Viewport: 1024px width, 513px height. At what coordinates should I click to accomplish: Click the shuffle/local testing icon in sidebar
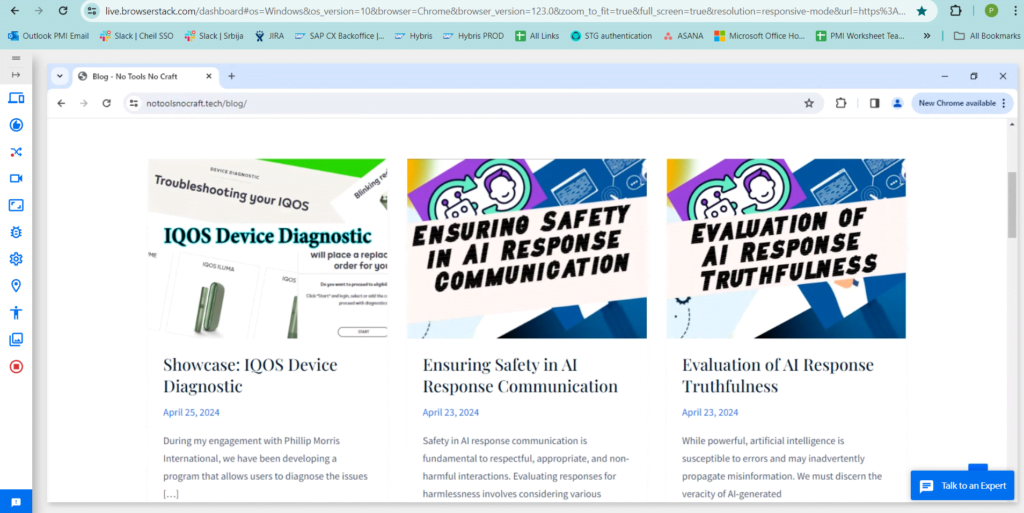pos(16,152)
